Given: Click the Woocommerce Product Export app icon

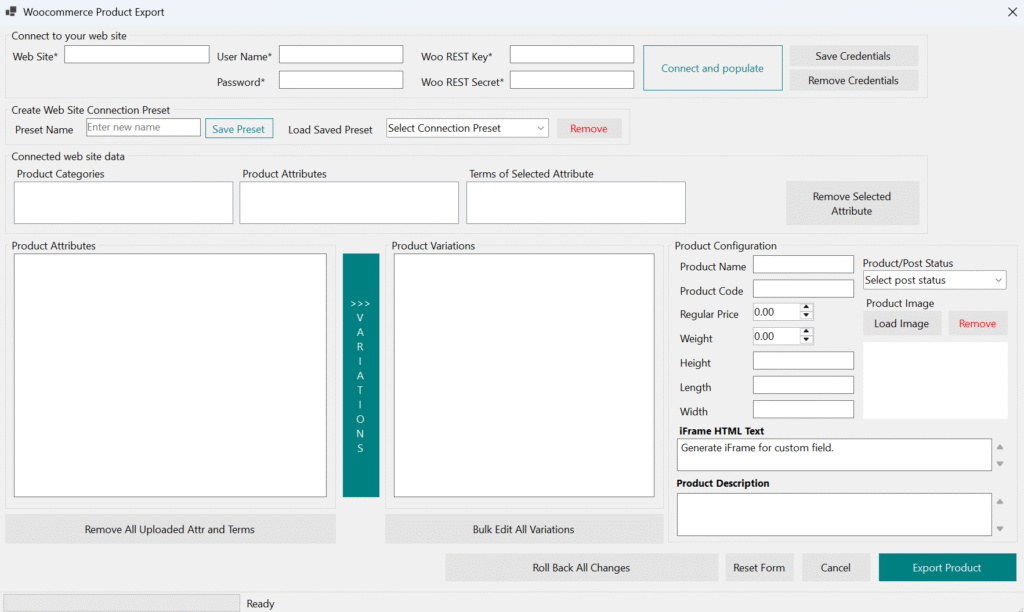Looking at the screenshot, I should click(x=11, y=12).
